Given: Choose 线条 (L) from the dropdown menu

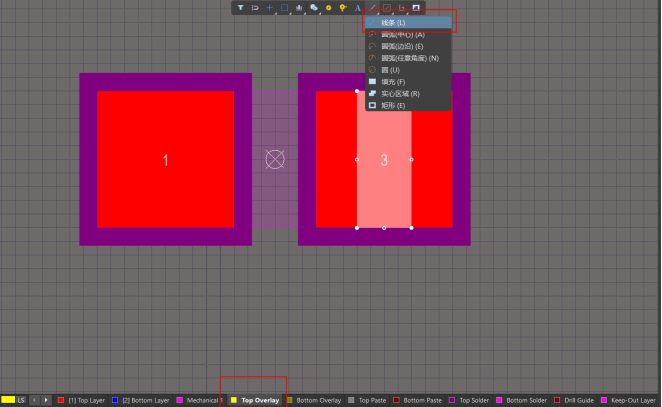Looking at the screenshot, I should pyautogui.click(x=393, y=22).
